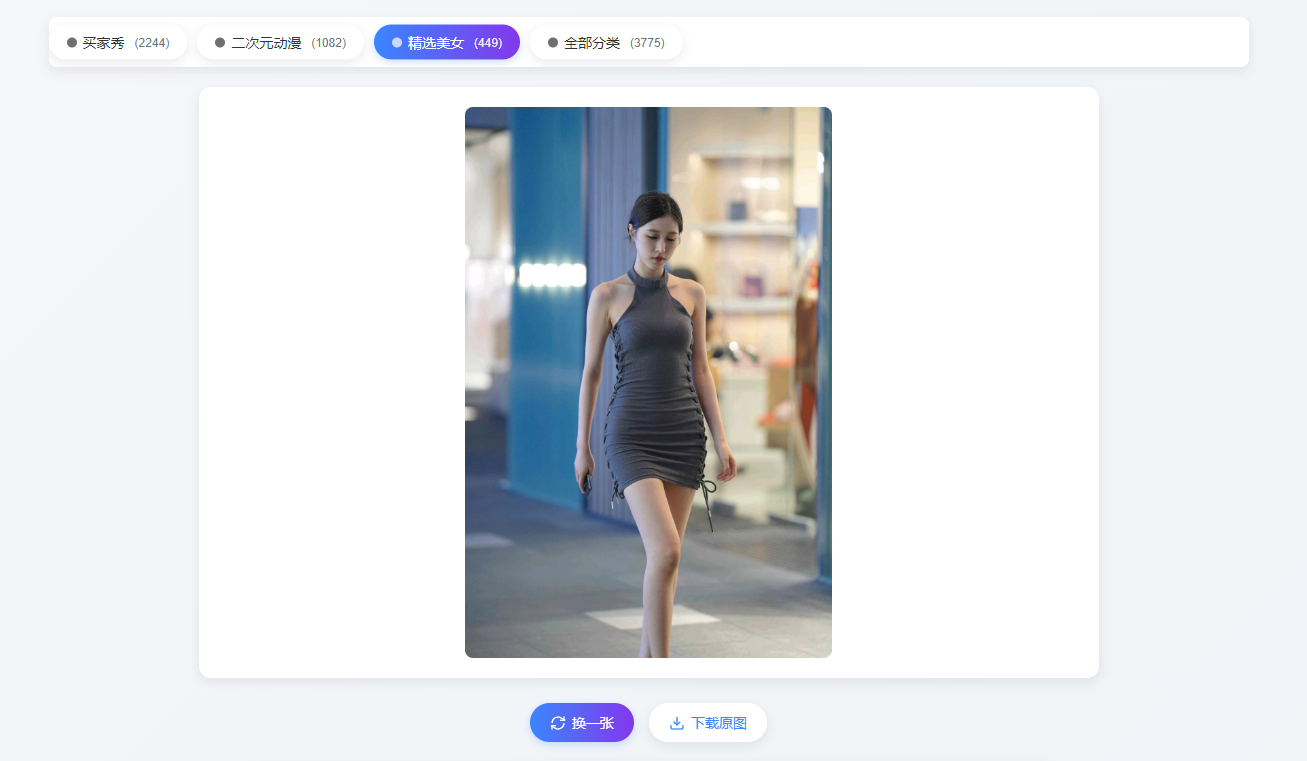Show the 全部分类 category tab
1307x761 pixels.
(592, 43)
